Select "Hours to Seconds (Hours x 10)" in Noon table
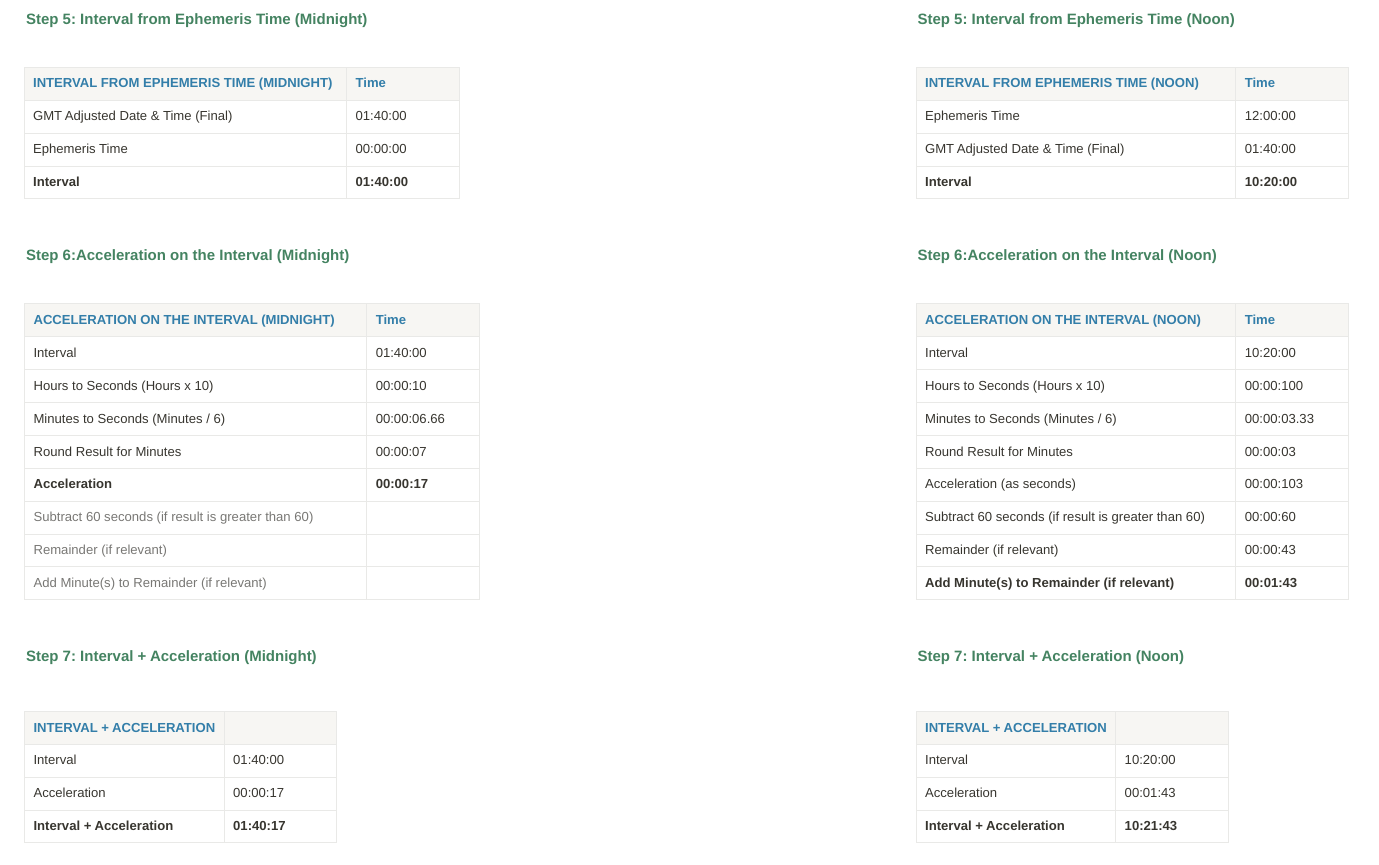The width and height of the screenshot is (1379, 865). coord(1015,386)
